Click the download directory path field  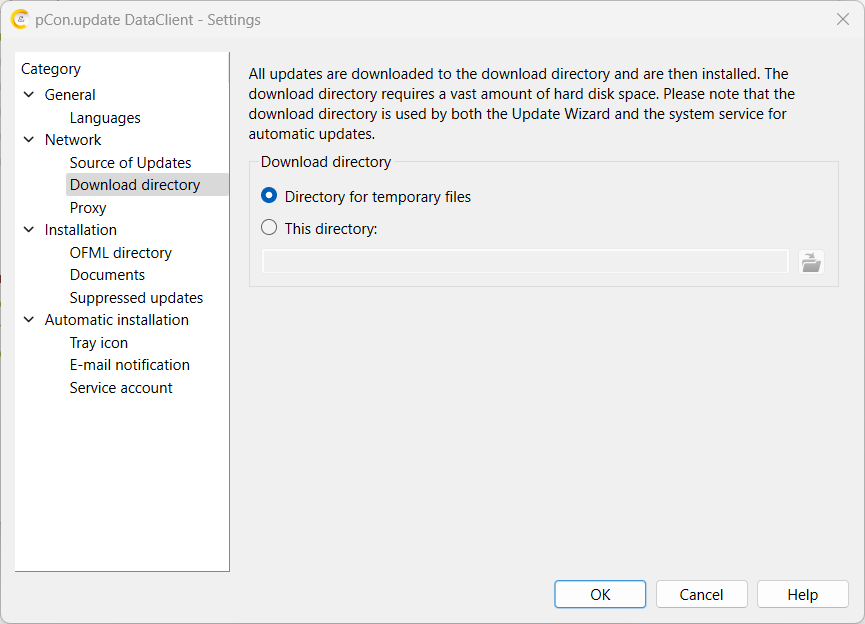tap(525, 262)
